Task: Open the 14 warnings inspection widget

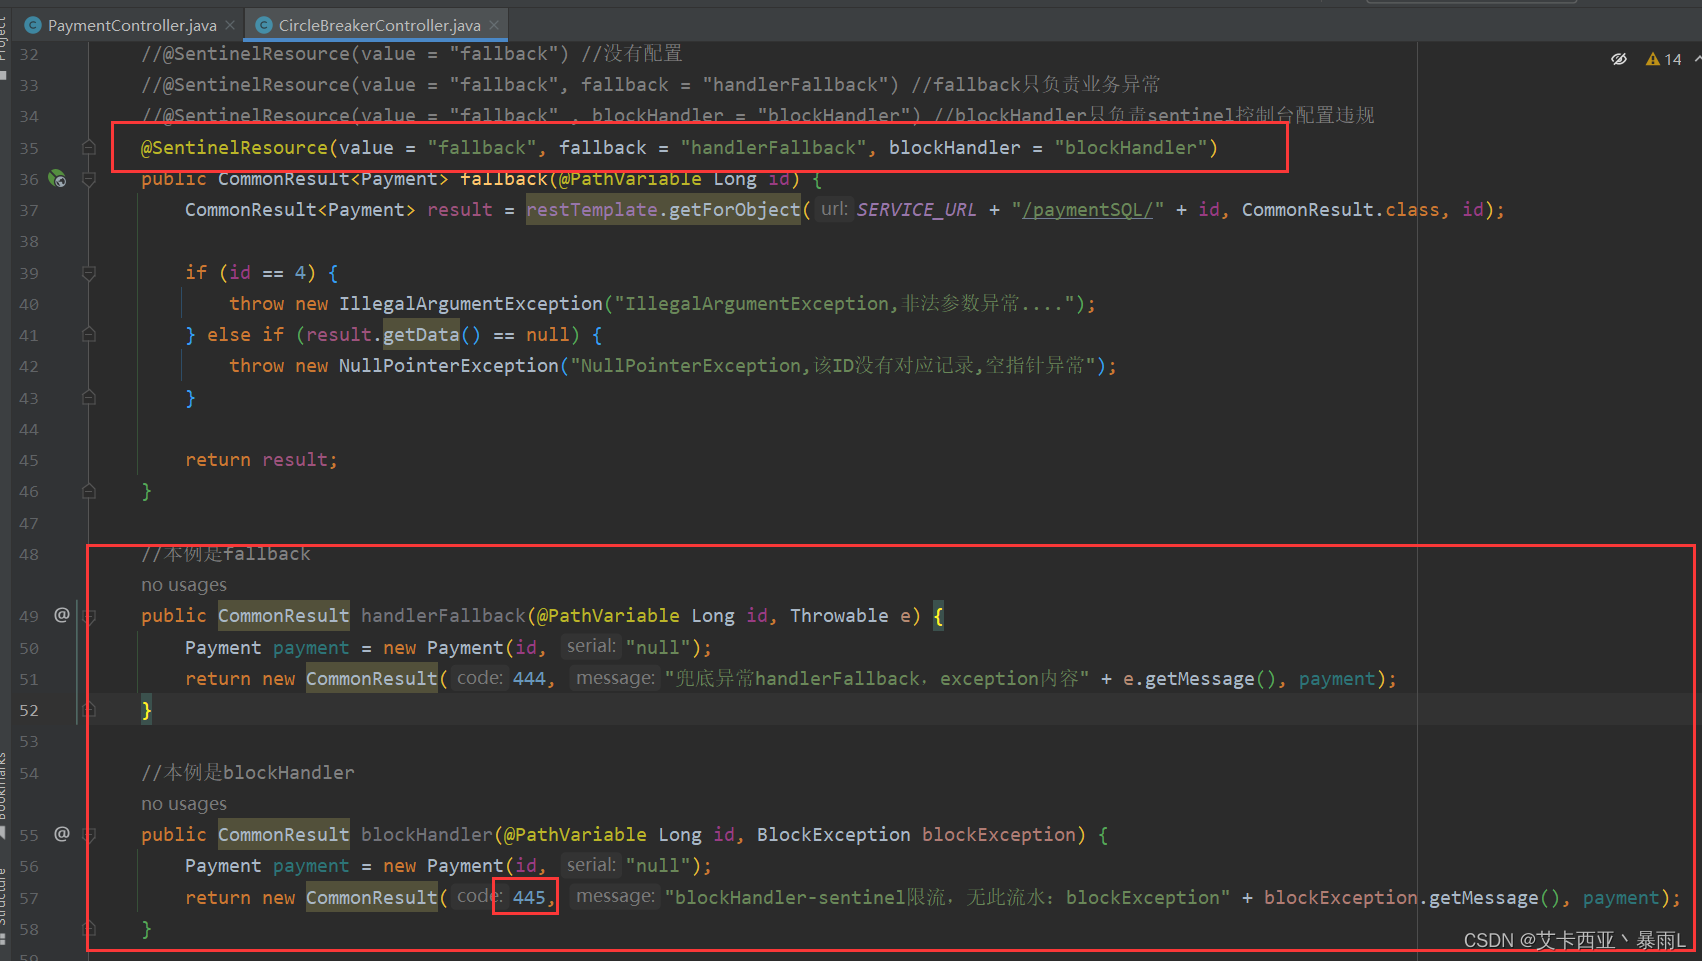Action: (1664, 59)
